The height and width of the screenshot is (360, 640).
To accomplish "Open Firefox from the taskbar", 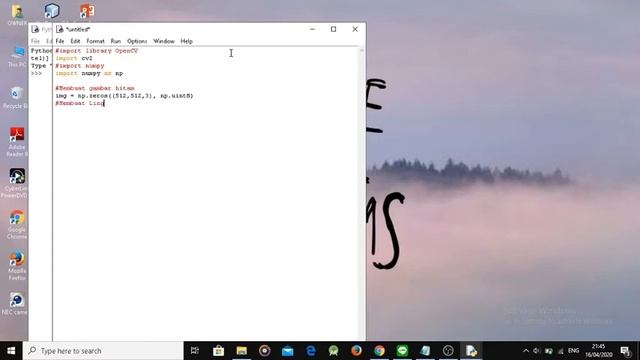I will [356, 351].
